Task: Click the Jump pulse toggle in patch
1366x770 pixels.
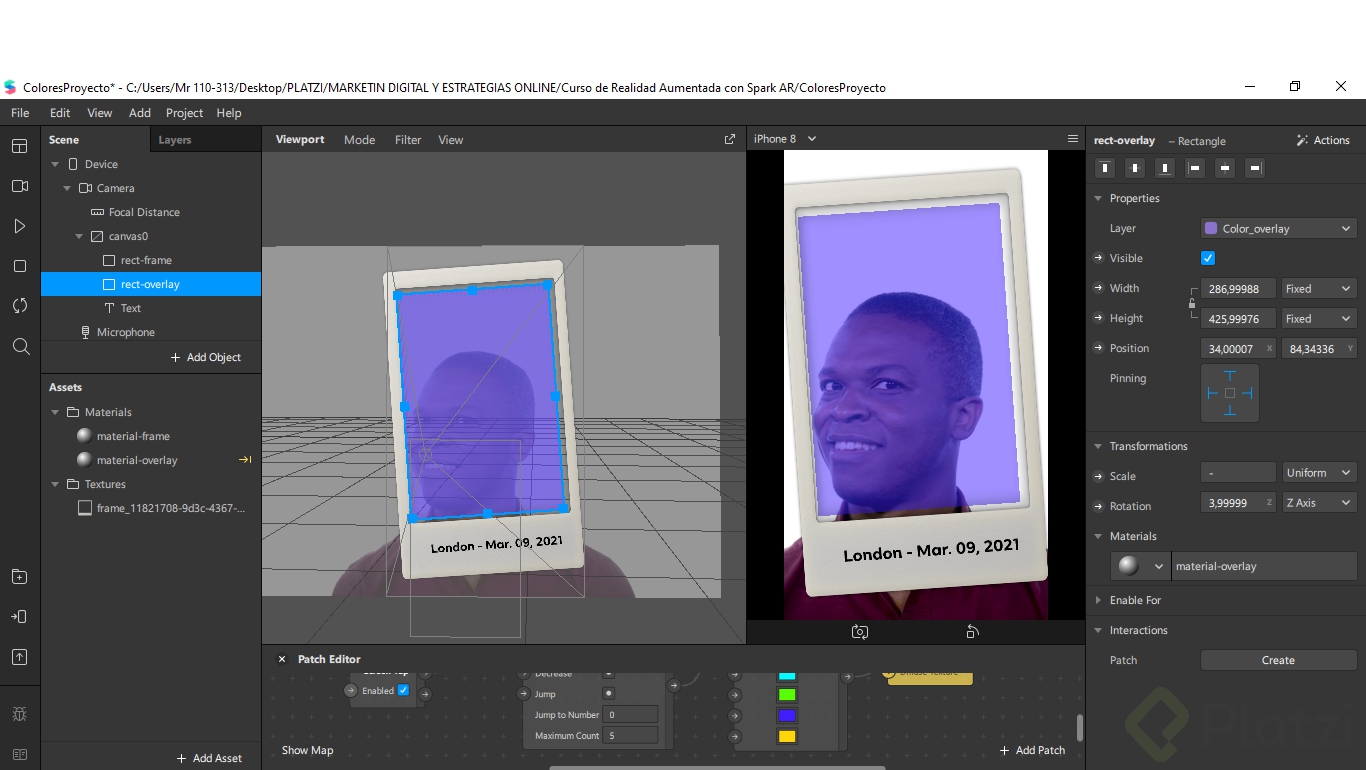Action: tap(608, 693)
